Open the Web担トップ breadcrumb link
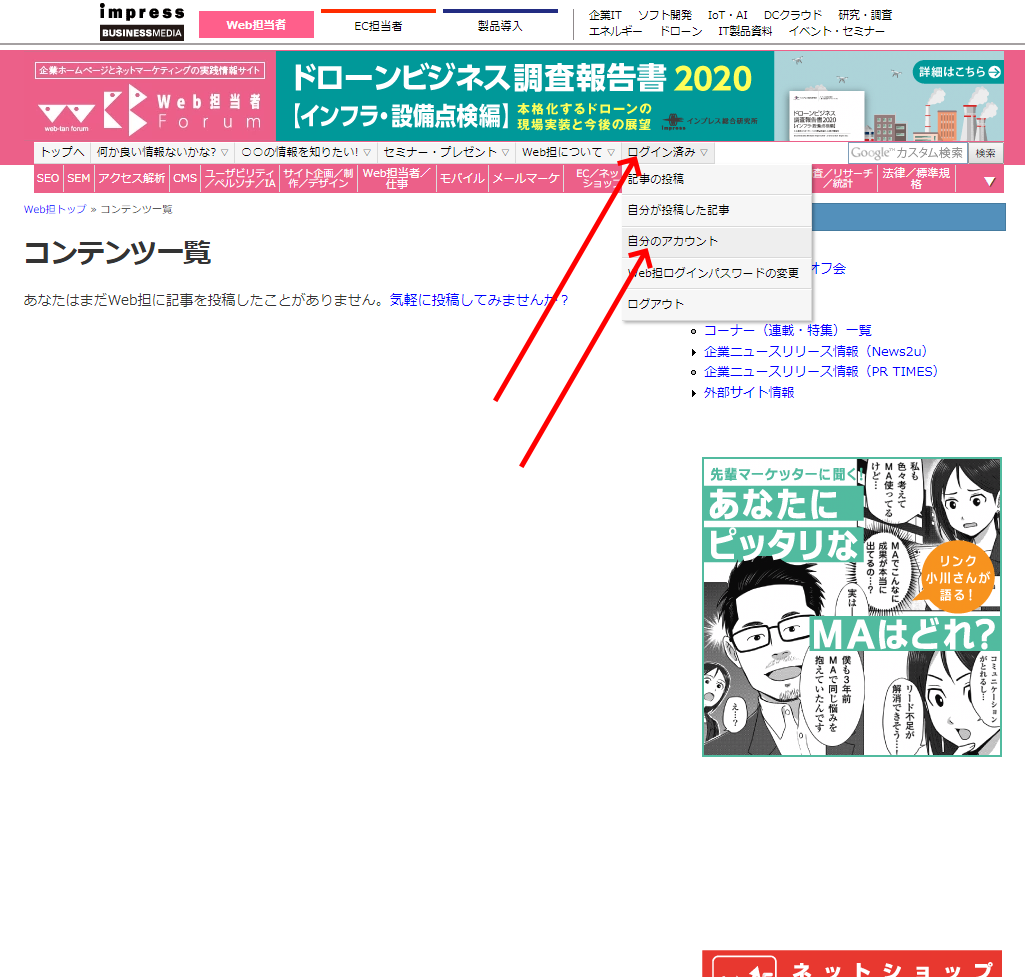The width and height of the screenshot is (1025, 977). (x=55, y=209)
